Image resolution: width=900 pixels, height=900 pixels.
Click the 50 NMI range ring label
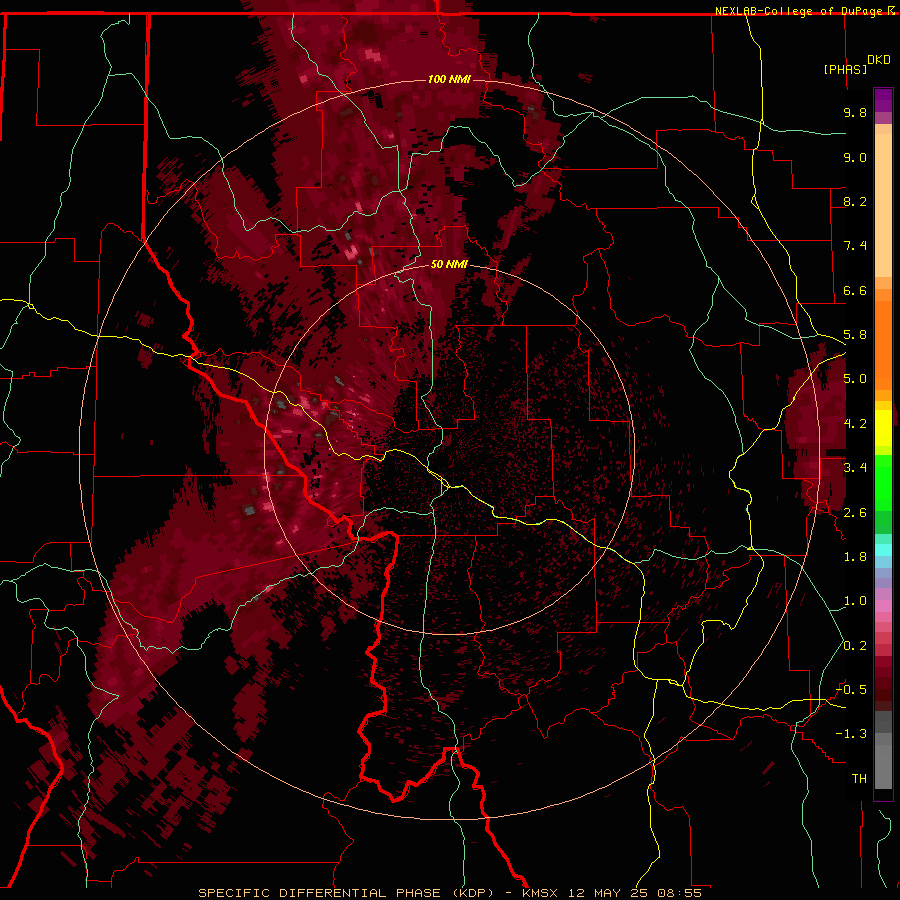point(449,265)
